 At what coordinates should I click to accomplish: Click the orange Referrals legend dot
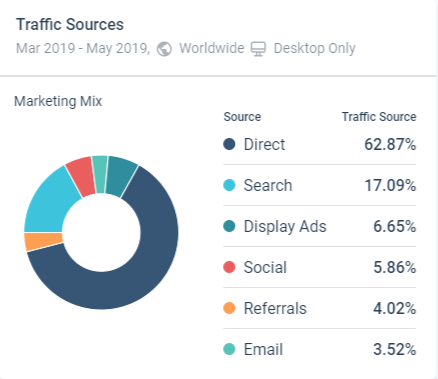(229, 308)
